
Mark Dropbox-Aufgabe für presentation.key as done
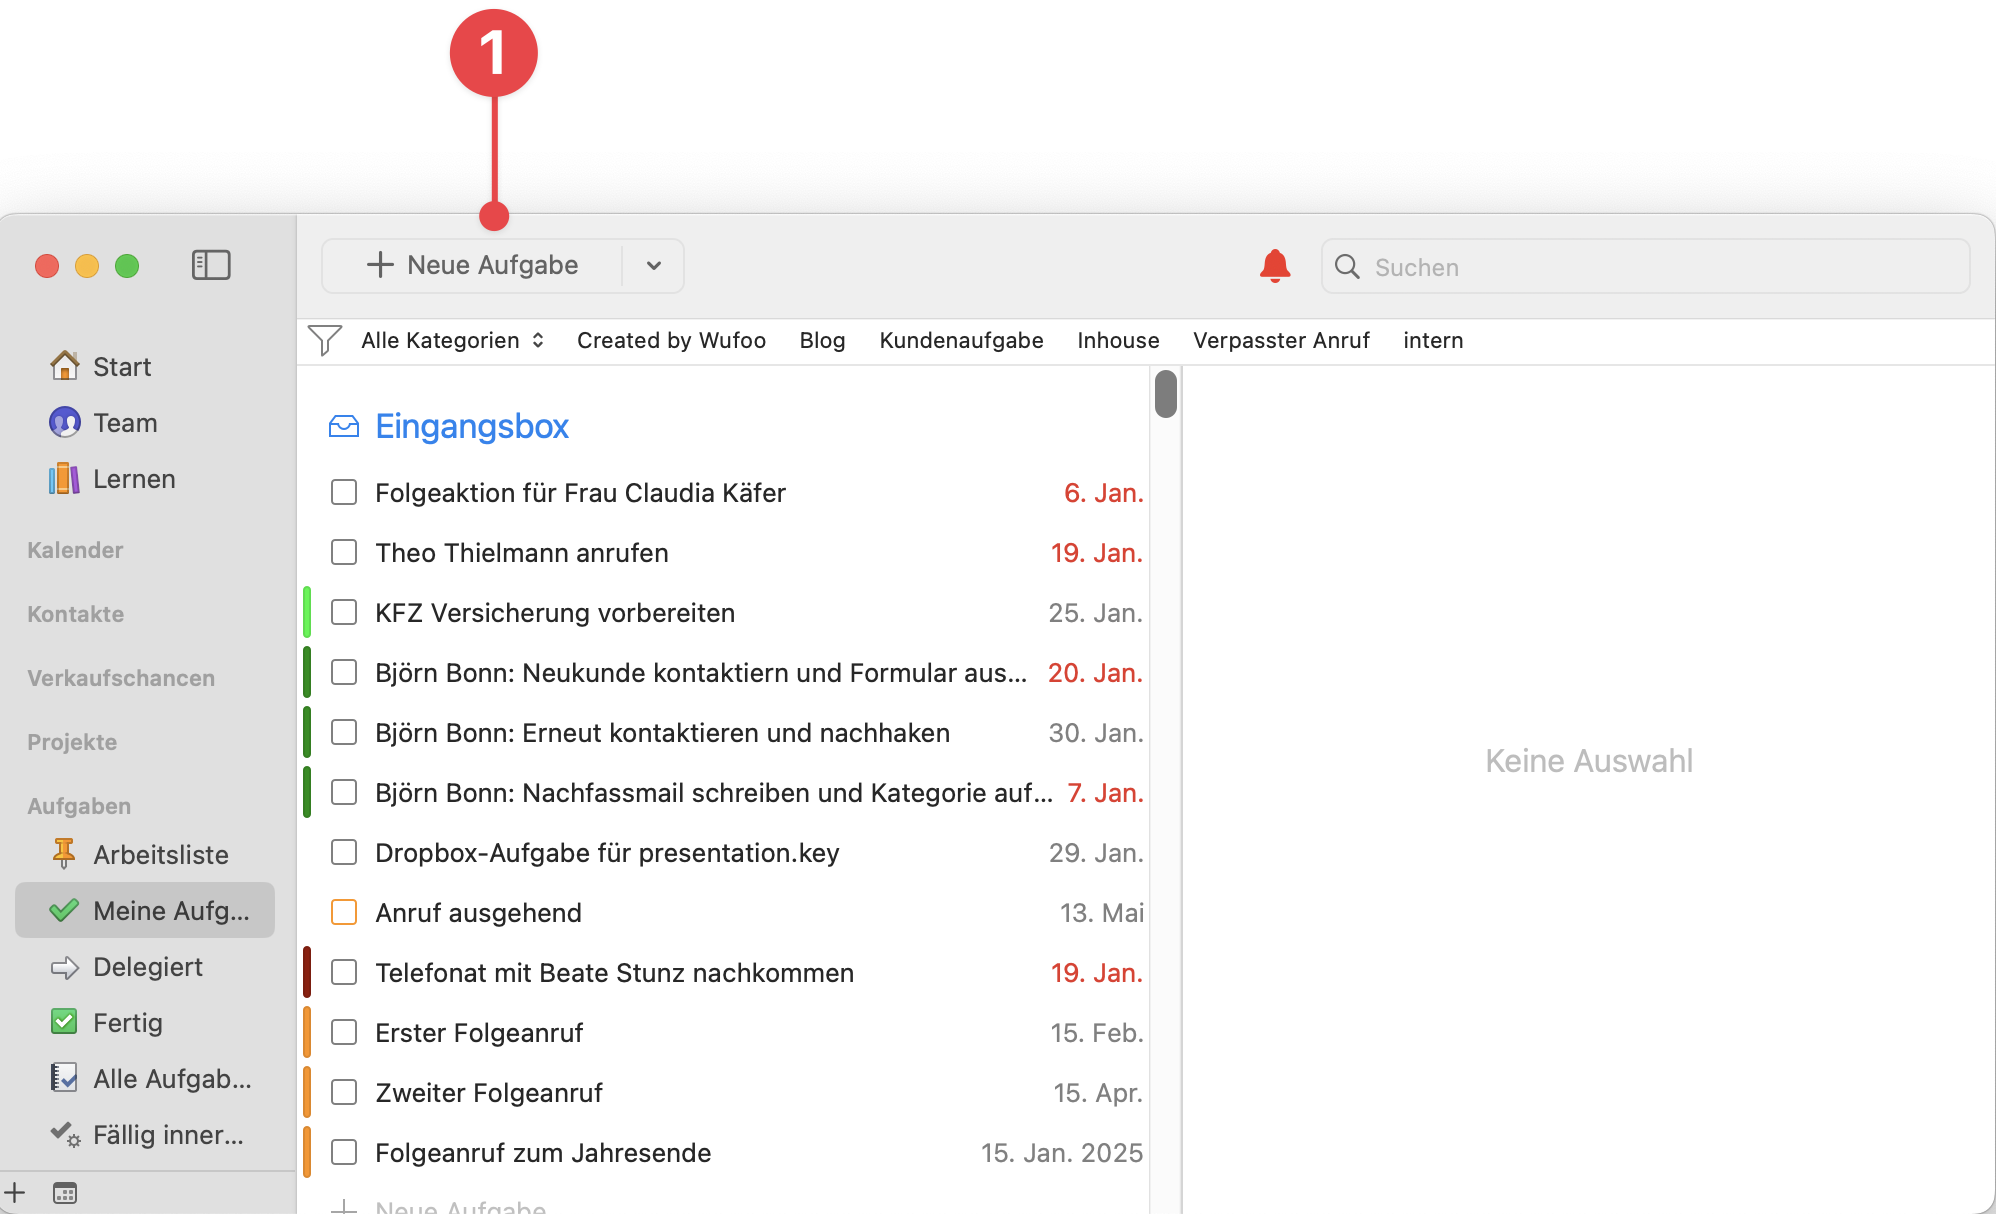[x=344, y=852]
